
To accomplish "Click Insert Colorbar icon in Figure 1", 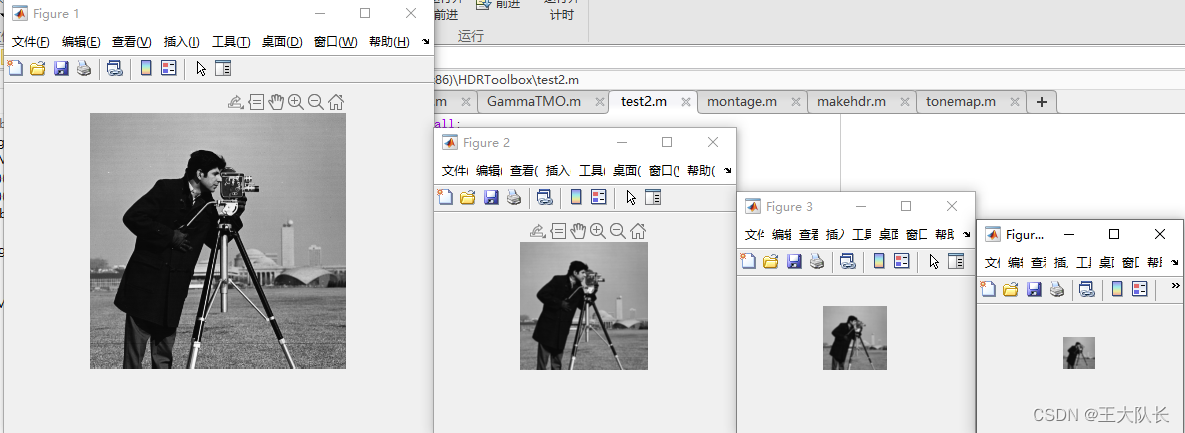I will point(145,68).
